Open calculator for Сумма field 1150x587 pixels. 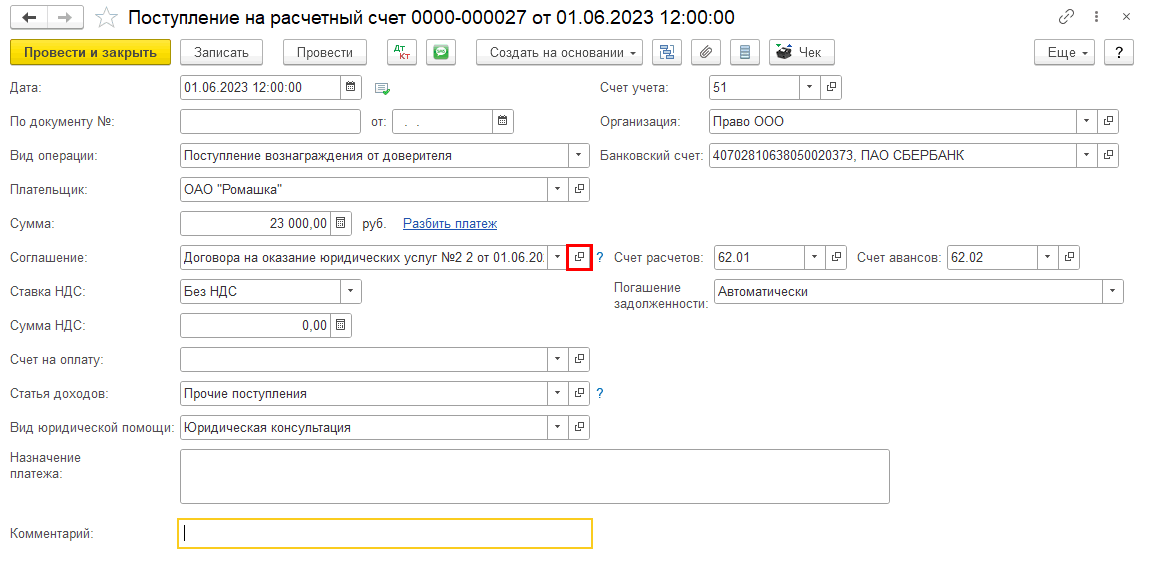pos(341,223)
